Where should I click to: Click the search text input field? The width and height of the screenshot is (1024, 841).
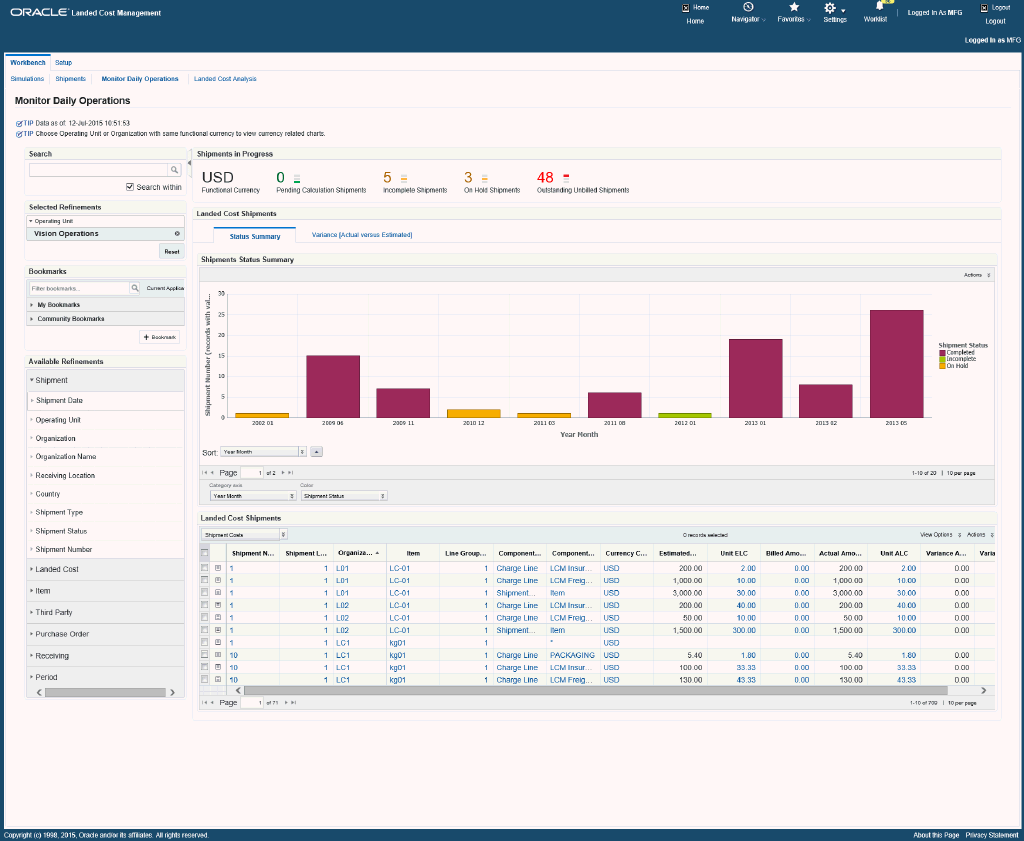[x=99, y=170]
